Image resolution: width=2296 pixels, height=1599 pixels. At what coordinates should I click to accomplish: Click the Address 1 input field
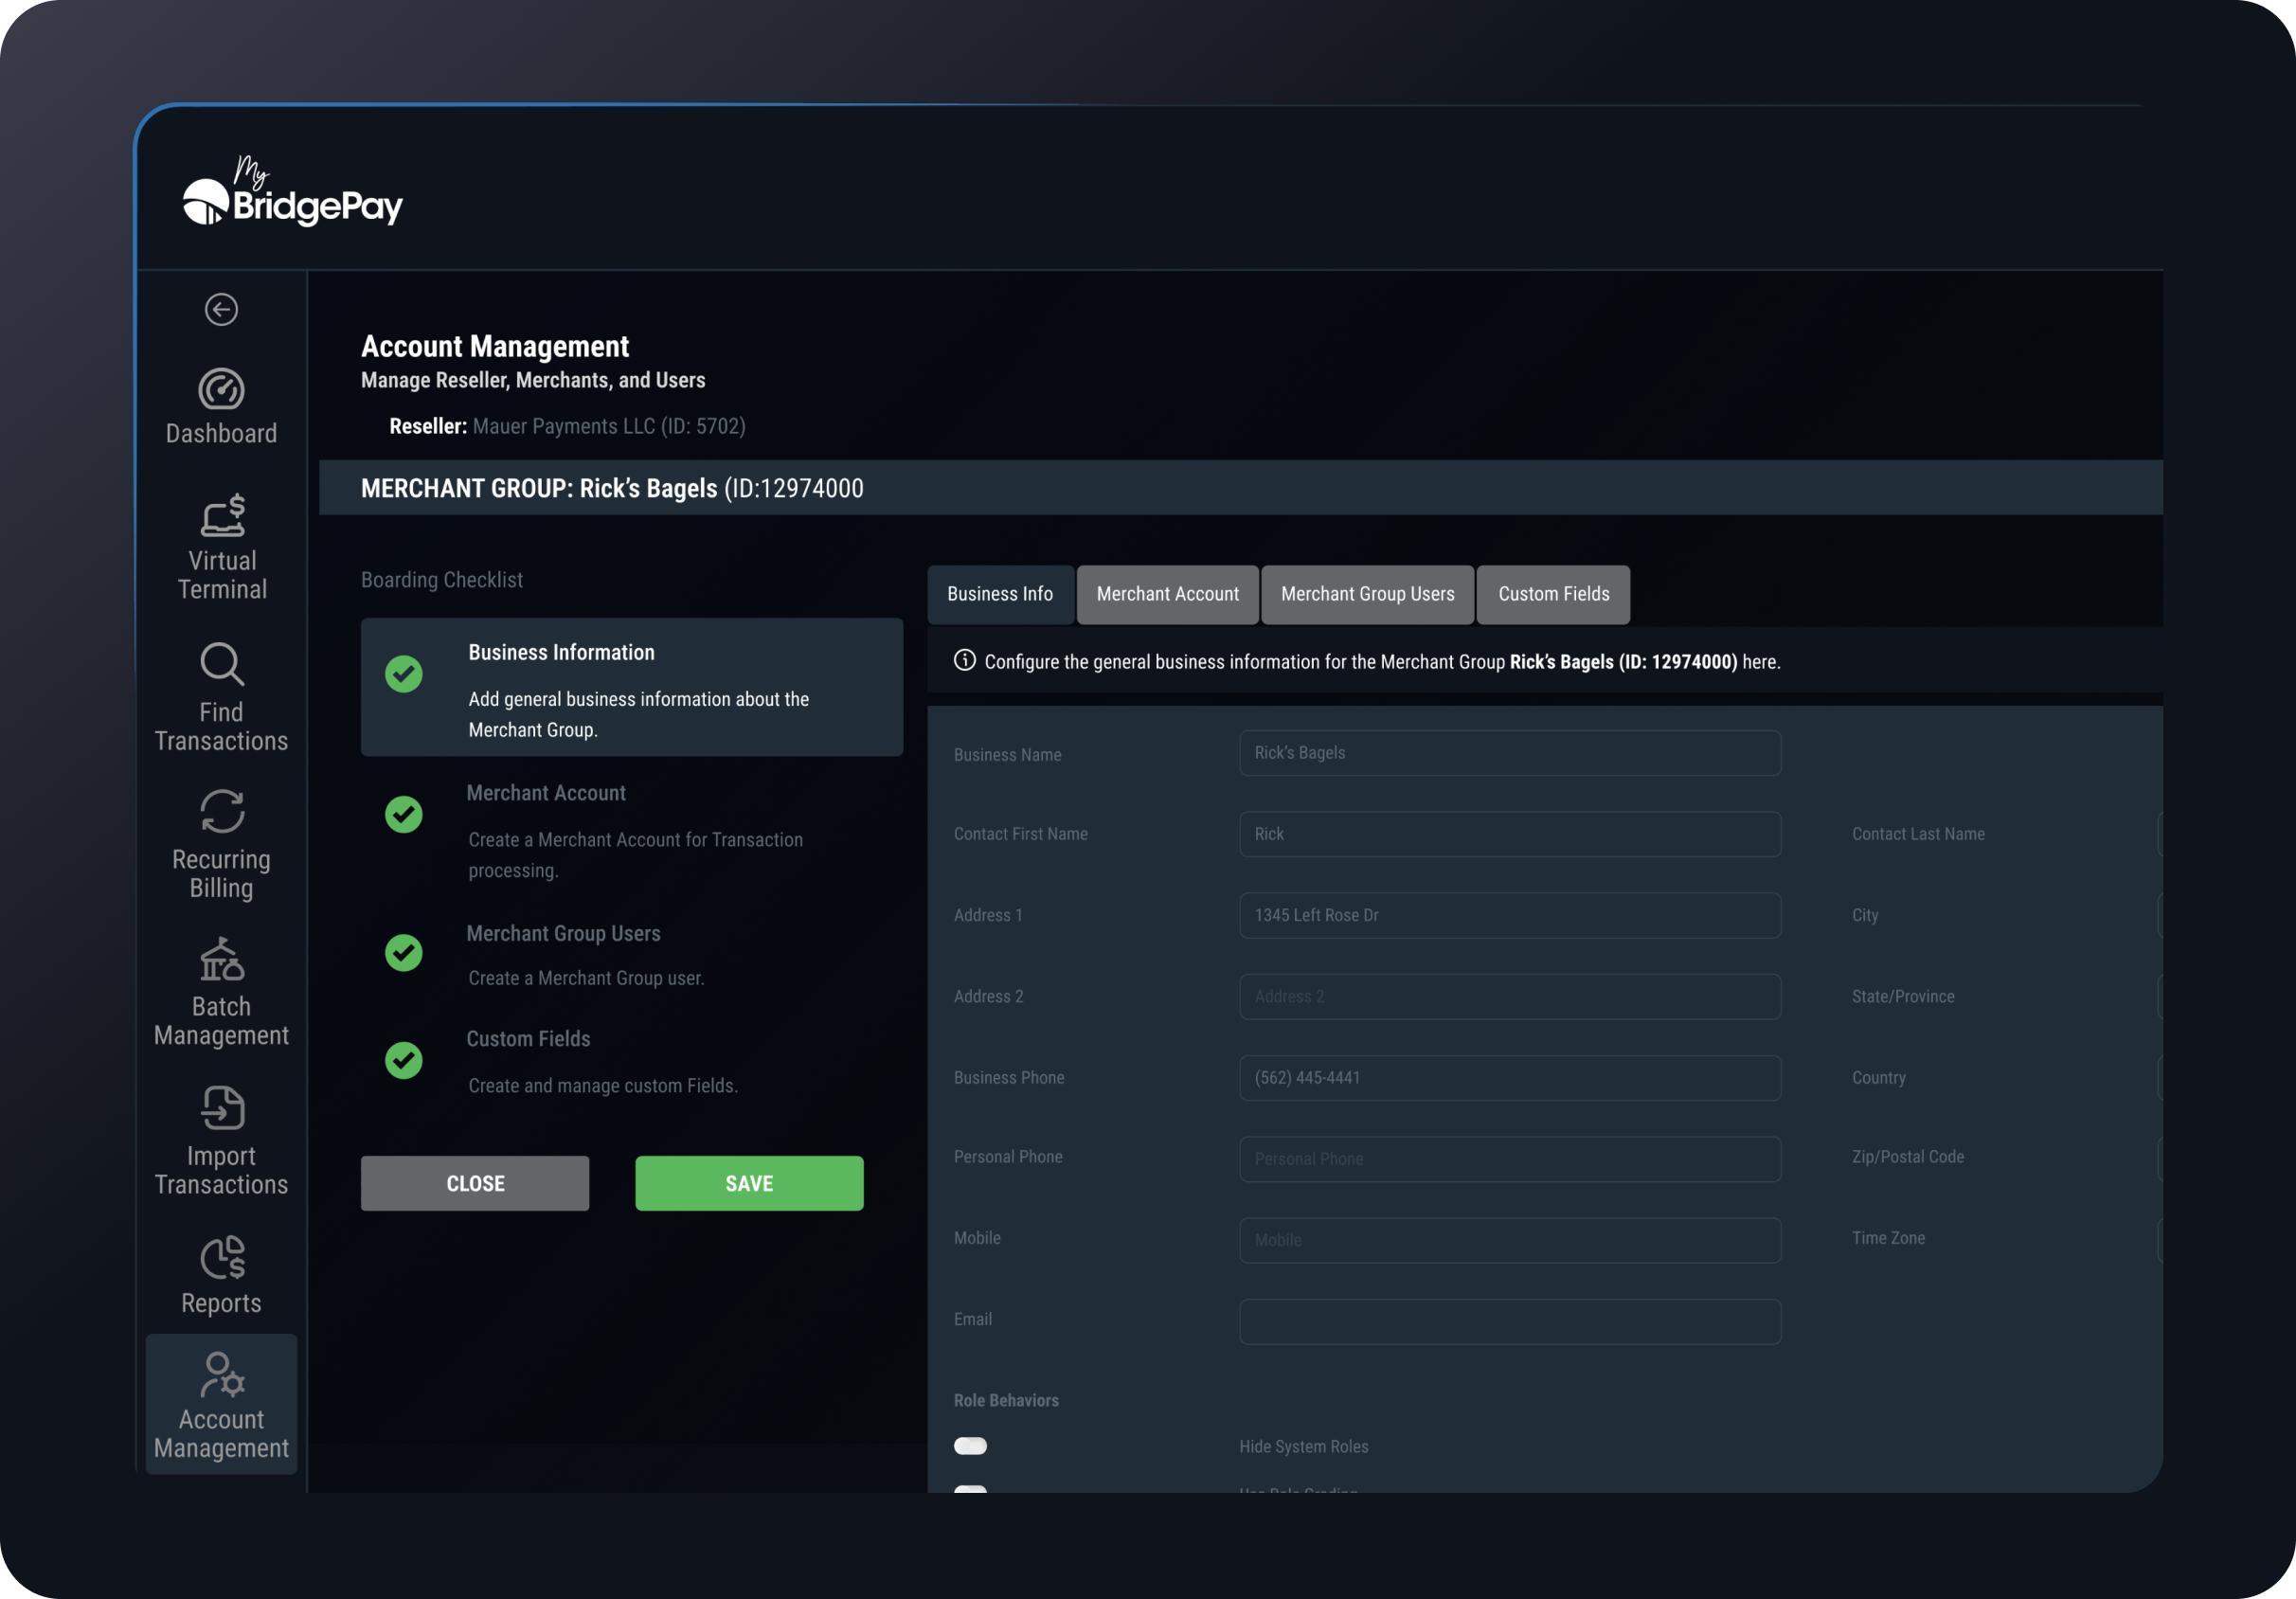pos(1510,915)
